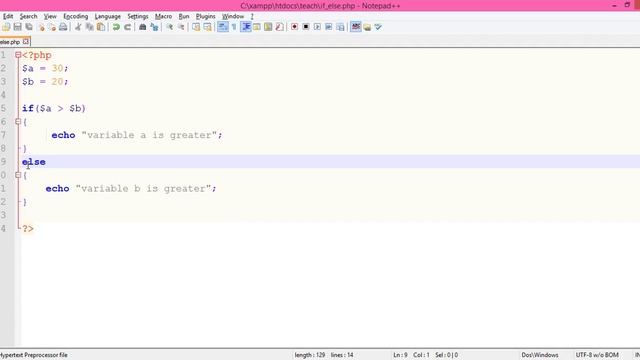Open the Plugins menu

tap(206, 16)
